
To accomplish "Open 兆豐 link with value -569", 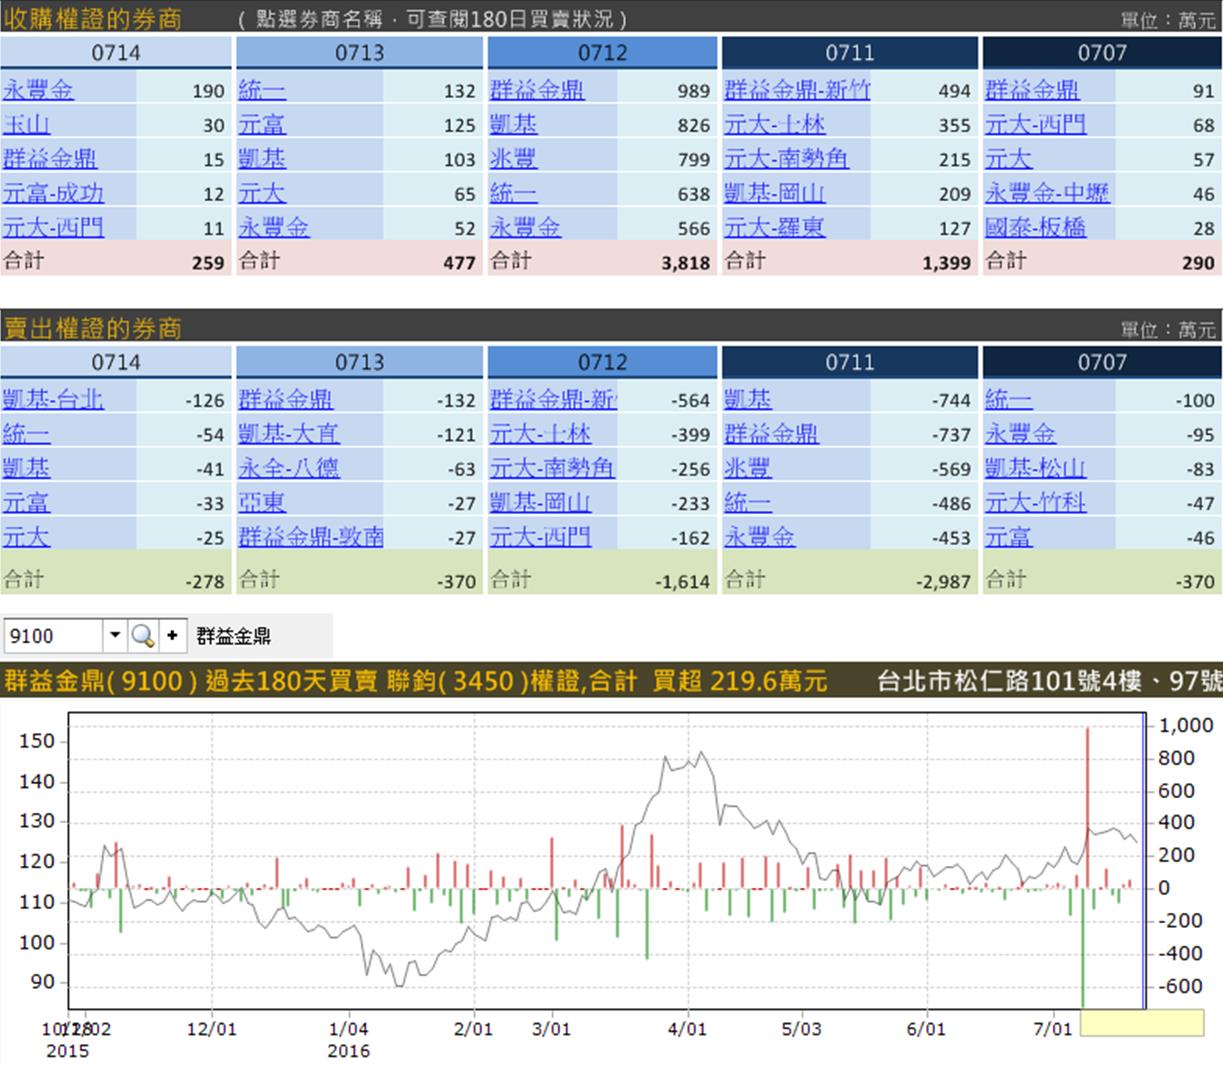I will pos(748,468).
